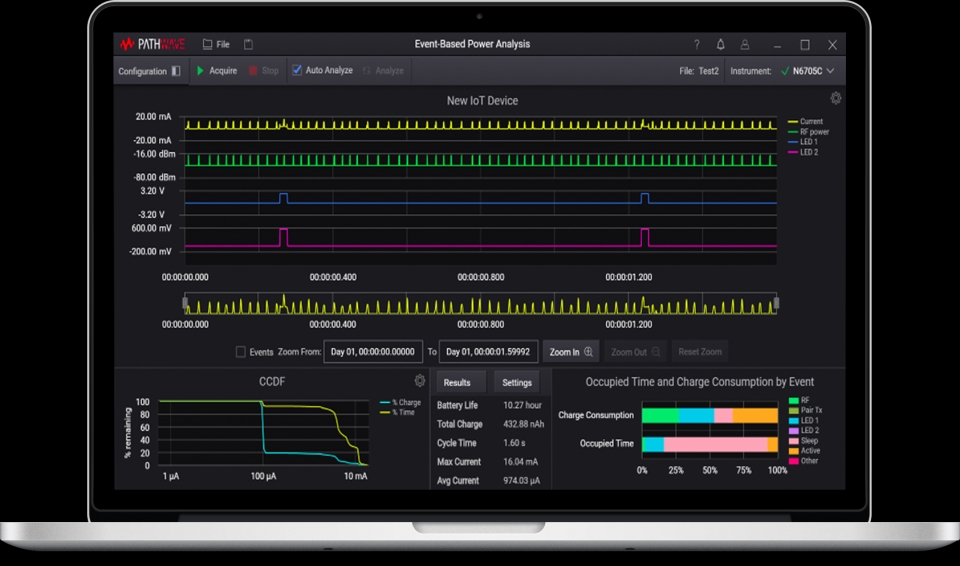Click left handle of overview range slider

click(185, 303)
